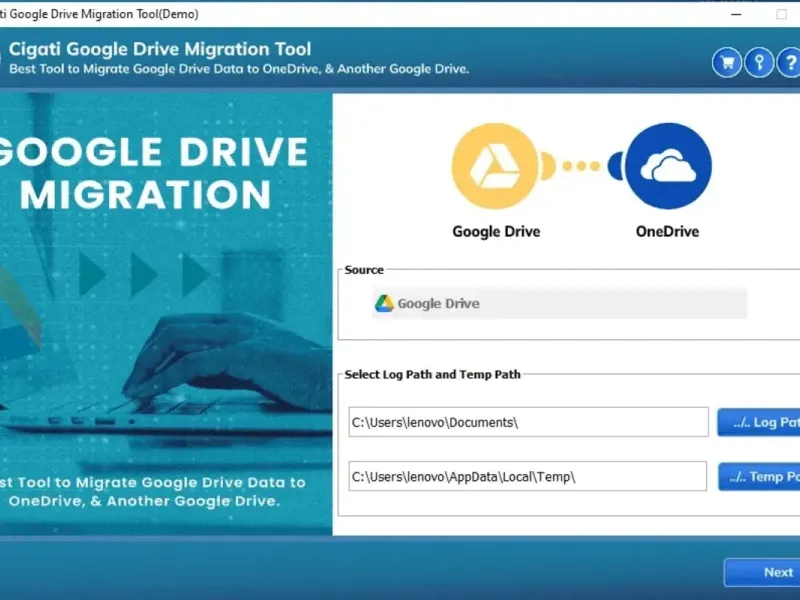Click the temp path field showing AppData
Image resolution: width=800 pixels, height=600 pixels.
coord(528,477)
